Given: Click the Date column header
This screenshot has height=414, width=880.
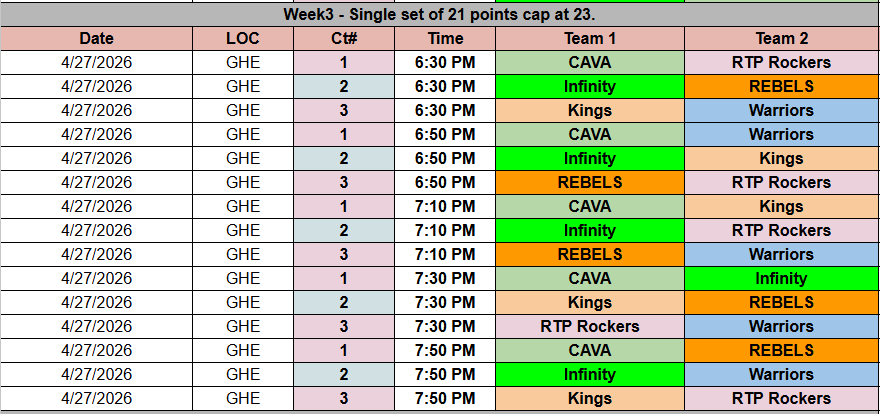Looking at the screenshot, I should tap(97, 39).
